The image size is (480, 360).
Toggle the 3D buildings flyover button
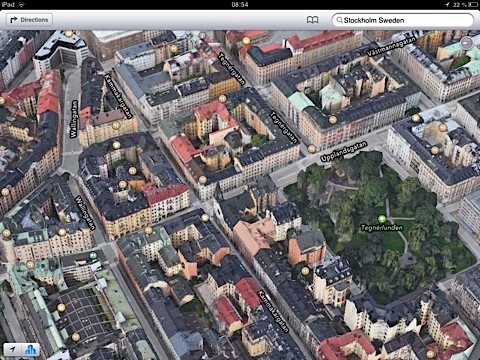click(31, 349)
